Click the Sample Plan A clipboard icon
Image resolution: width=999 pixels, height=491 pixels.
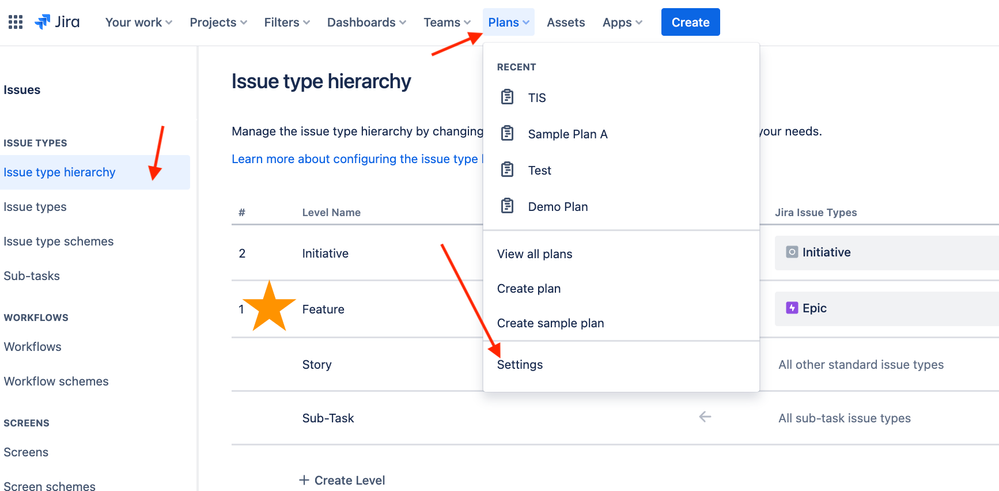point(507,134)
